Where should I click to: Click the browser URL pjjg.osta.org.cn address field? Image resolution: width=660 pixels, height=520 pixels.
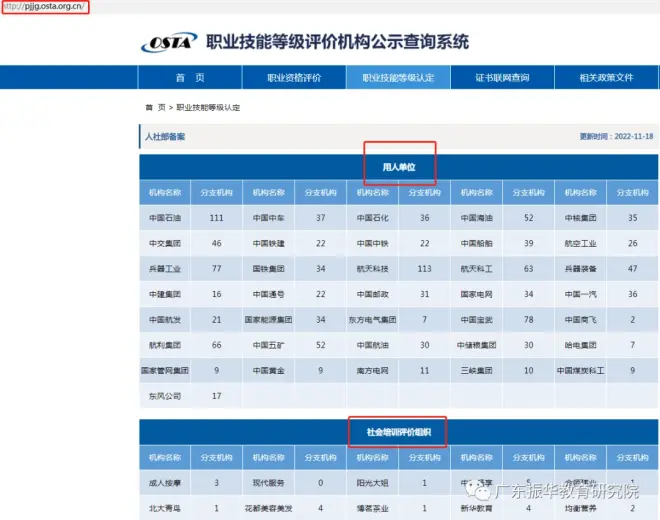[45, 7]
